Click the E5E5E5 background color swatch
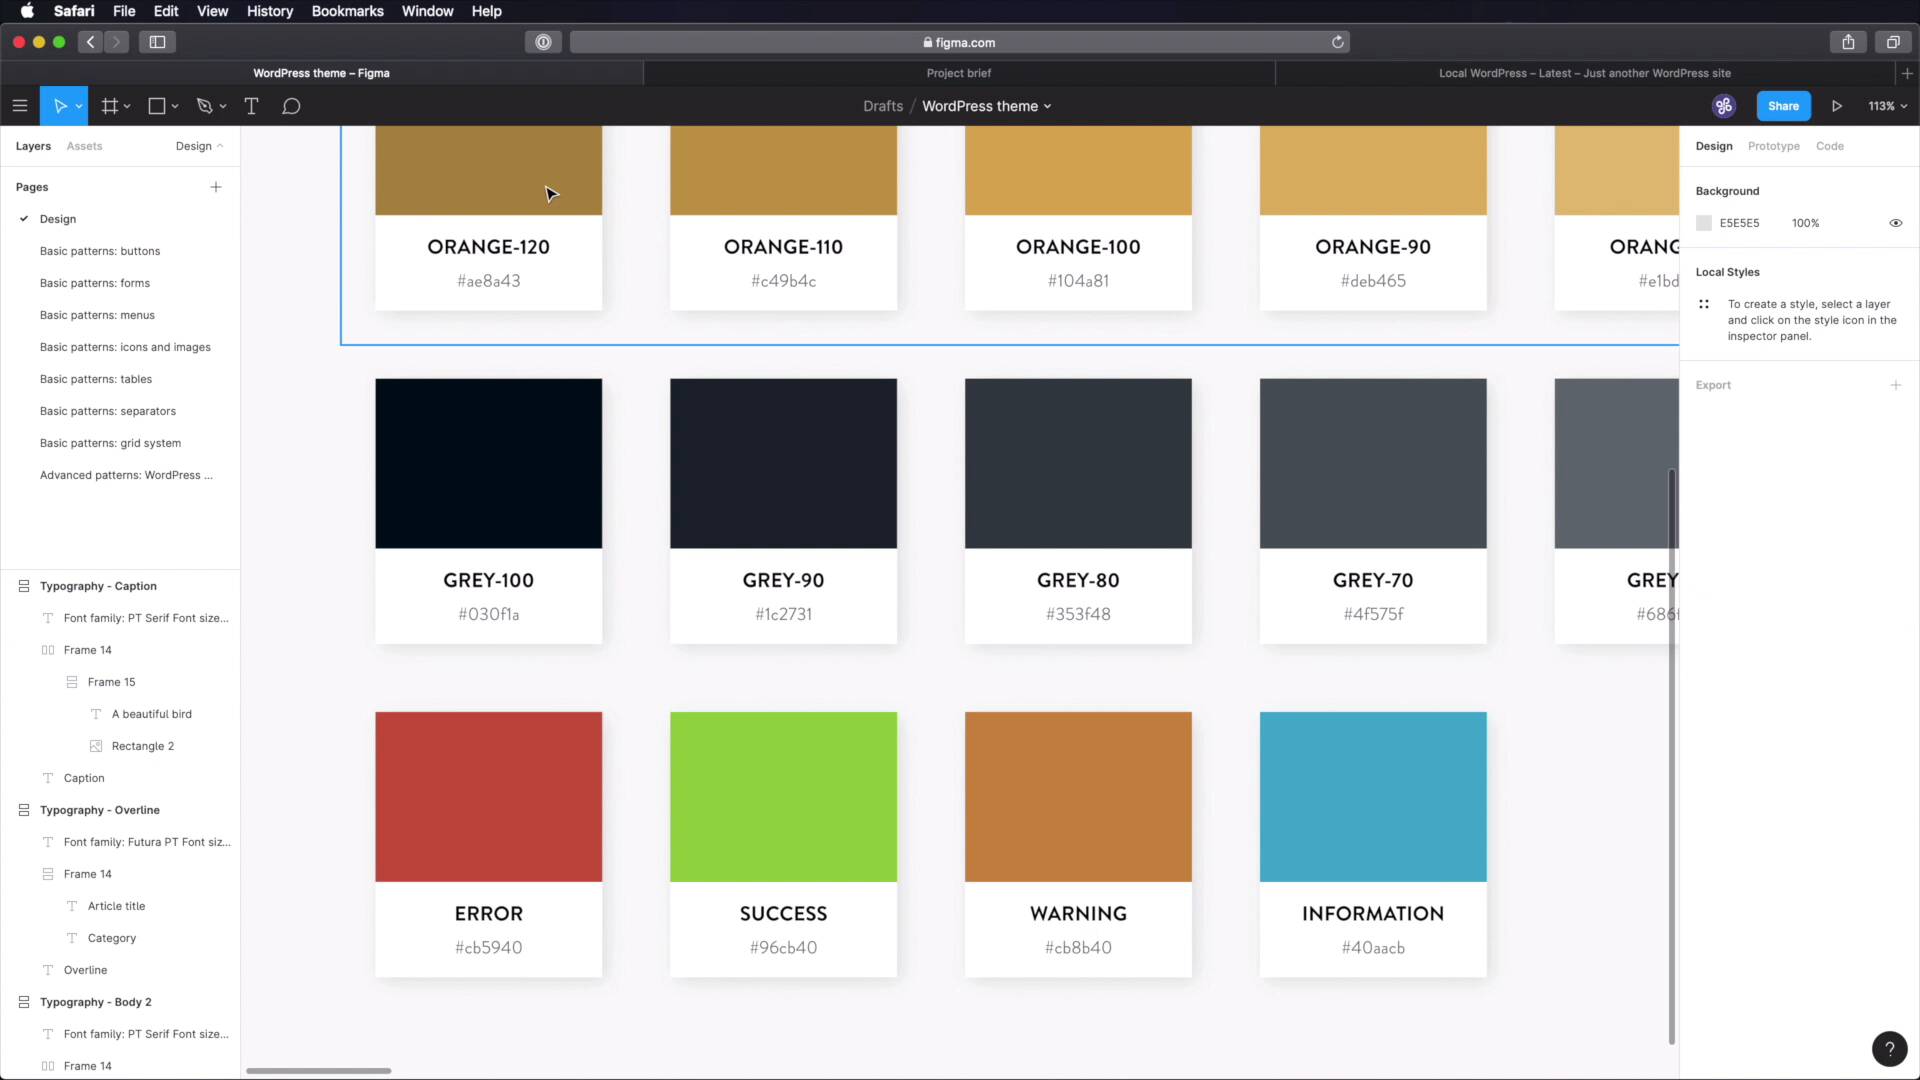This screenshot has width=1920, height=1080. coord(1704,223)
